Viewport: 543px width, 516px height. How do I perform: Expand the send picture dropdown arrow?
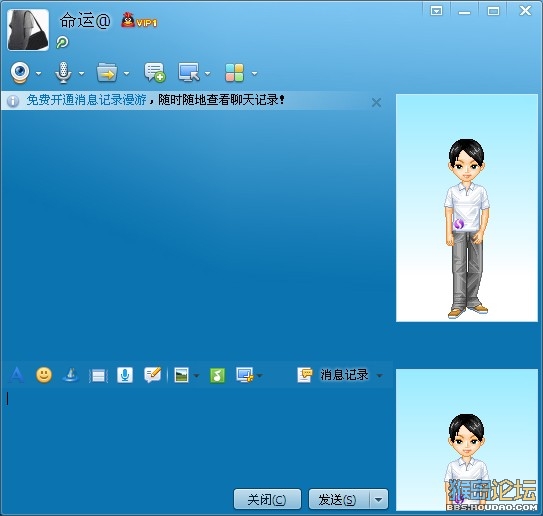pyautogui.click(x=196, y=375)
